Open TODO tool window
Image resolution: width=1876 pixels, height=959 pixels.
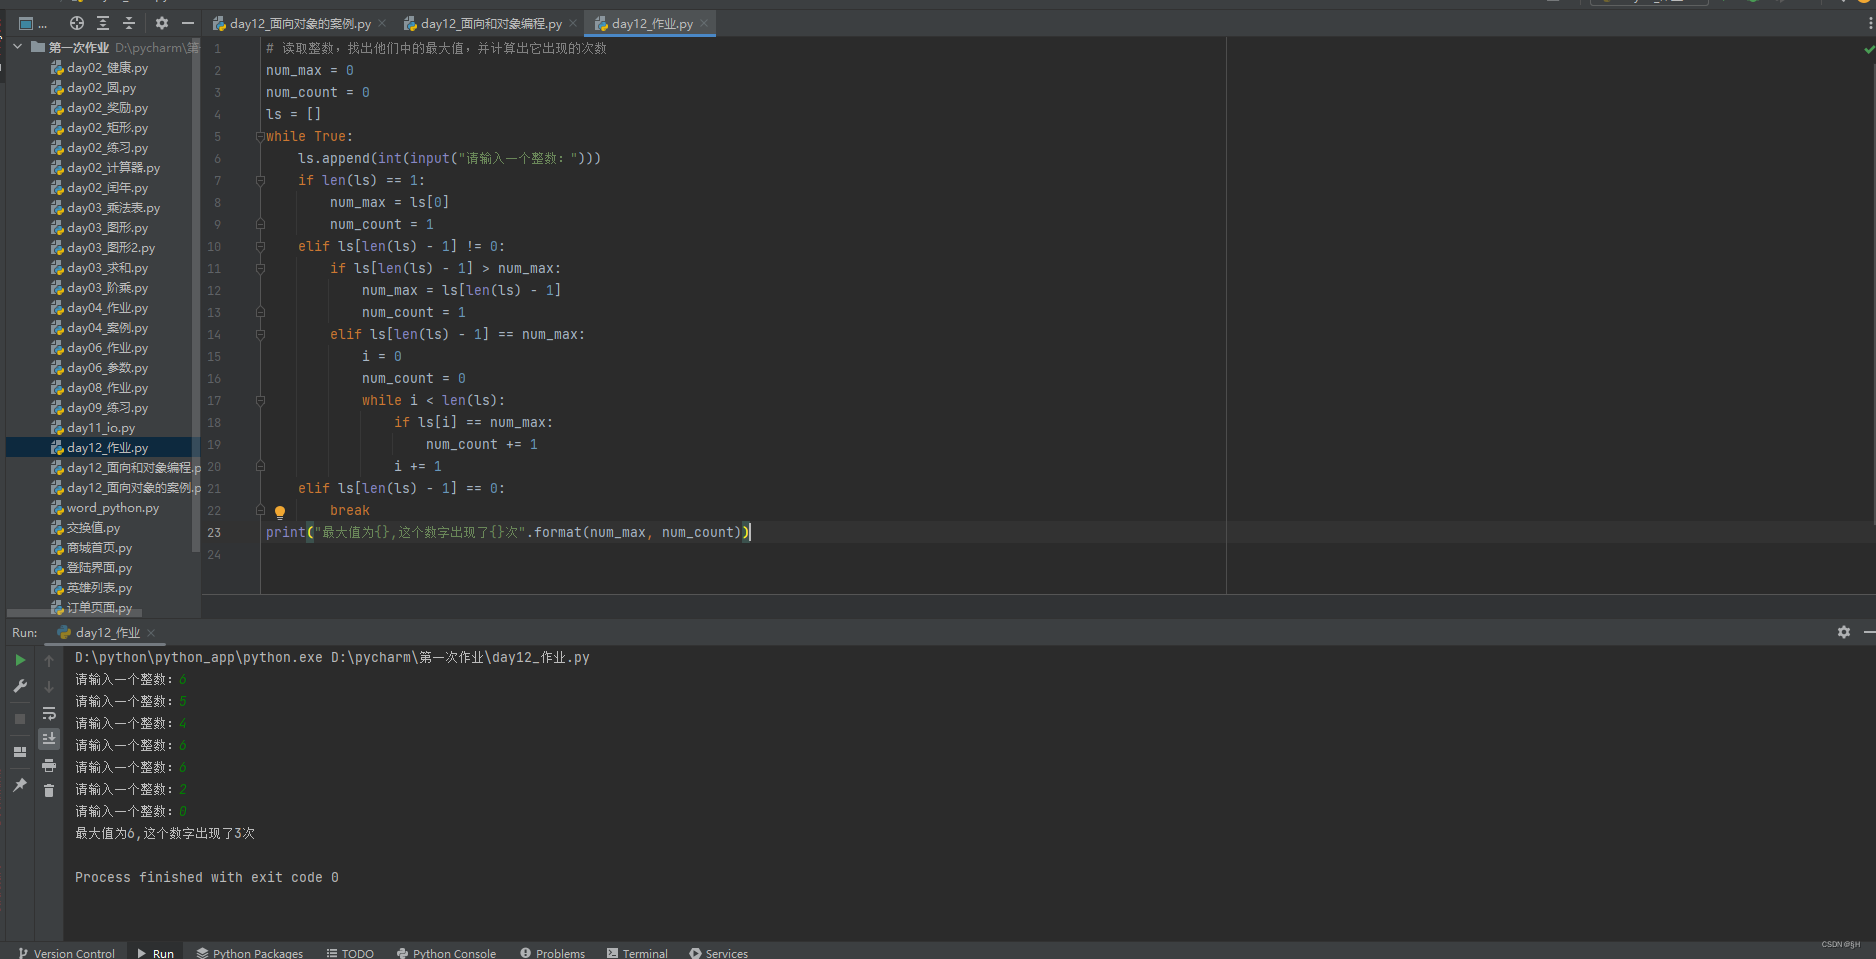[x=350, y=953]
